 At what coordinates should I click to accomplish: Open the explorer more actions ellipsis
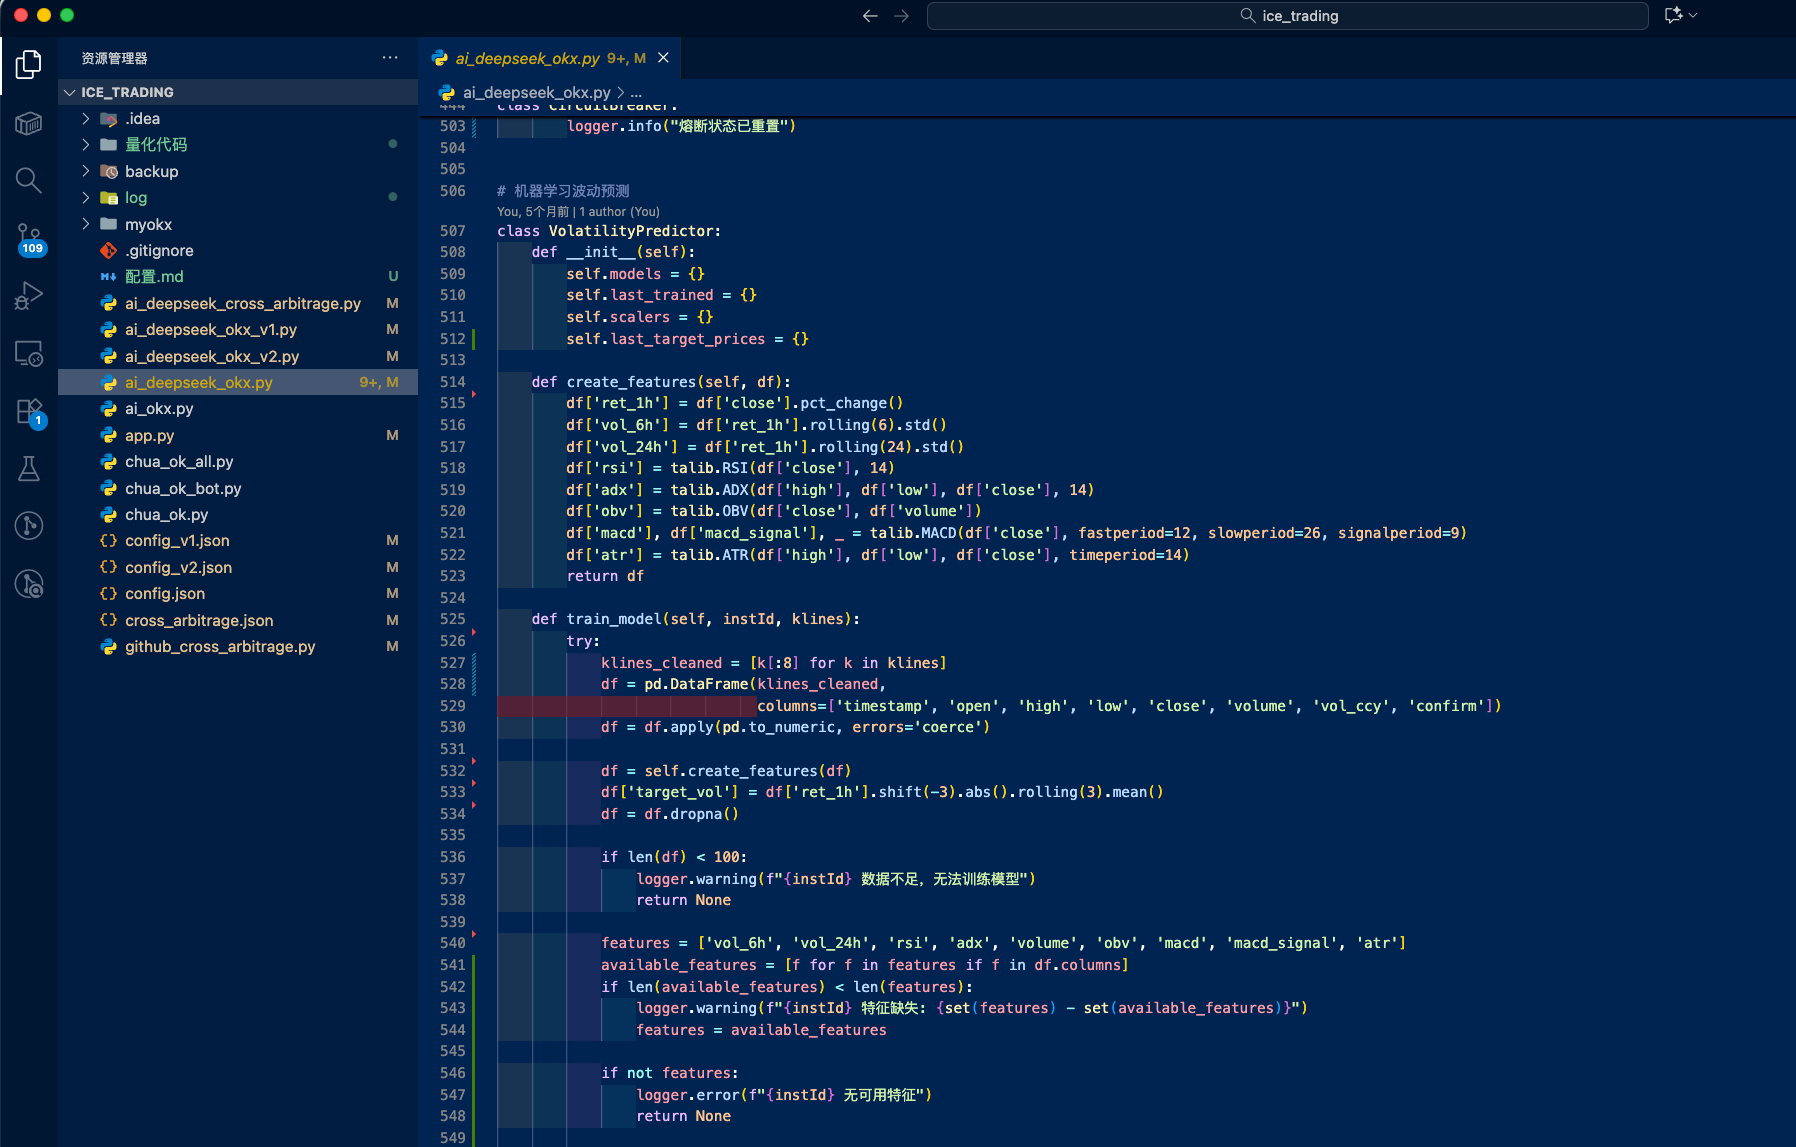[x=390, y=58]
